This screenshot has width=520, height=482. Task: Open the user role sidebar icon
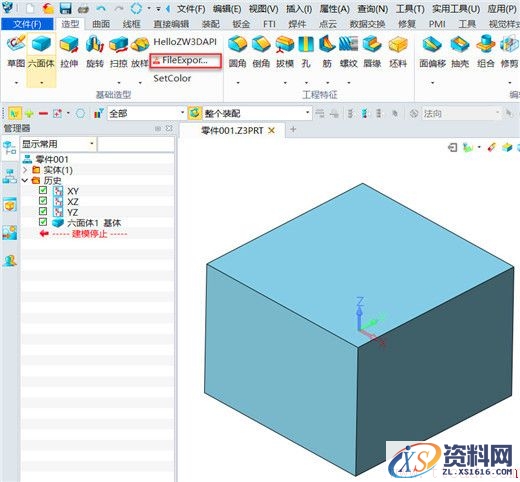click(x=10, y=261)
